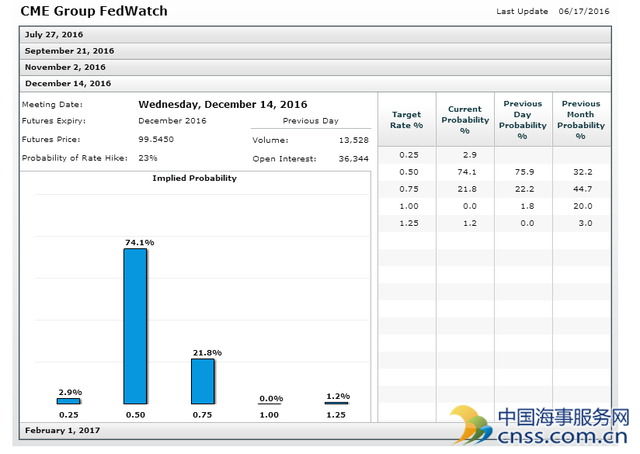Image resolution: width=640 pixels, height=454 pixels.
Task: Click the Last Update date 06/17/2016
Action: tap(584, 11)
